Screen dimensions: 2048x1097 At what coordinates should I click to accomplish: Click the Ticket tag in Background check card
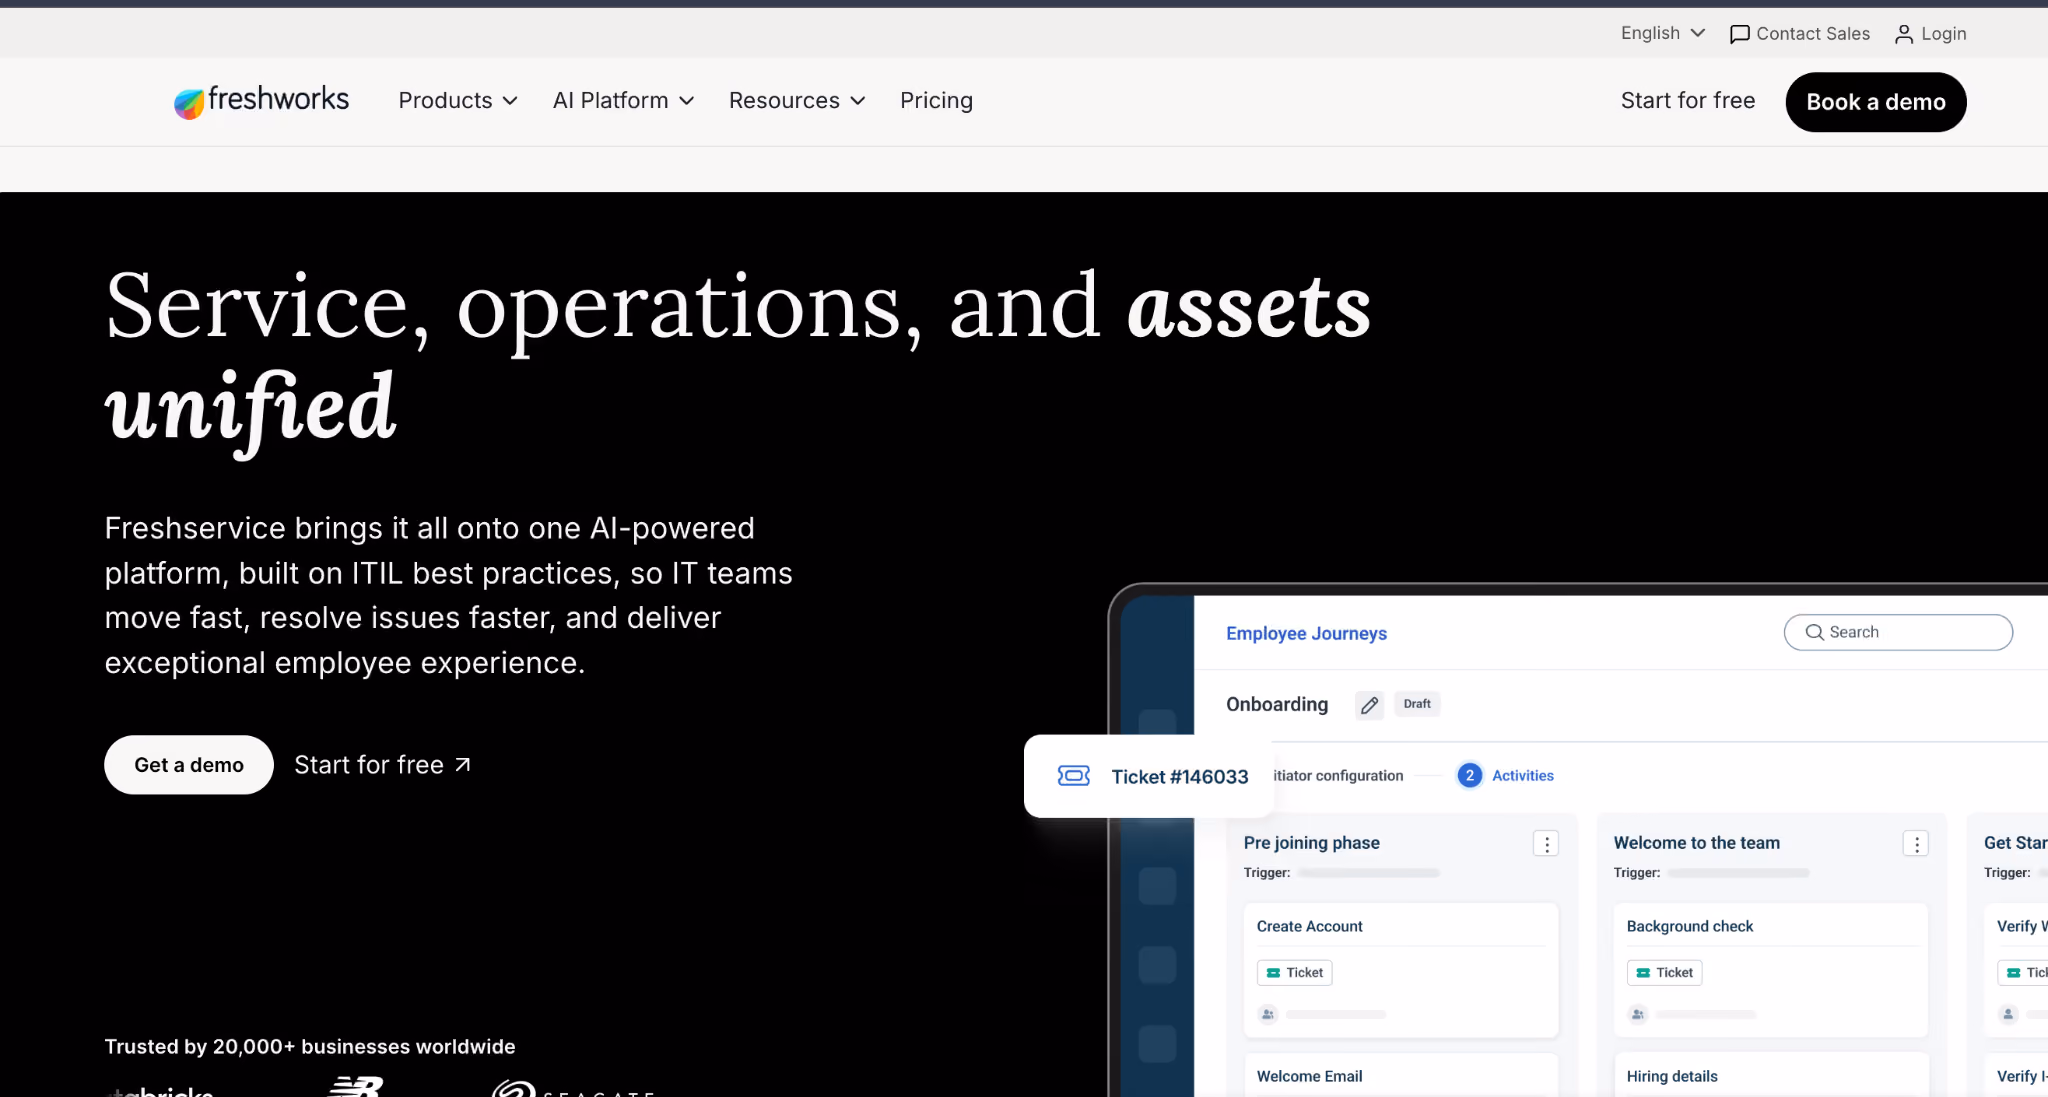(x=1664, y=973)
